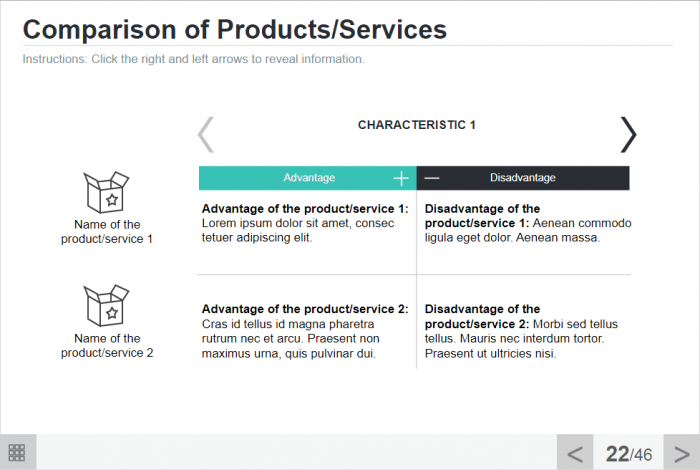Click the 'Name of the product/service 2' label
The image size is (700, 470).
[107, 346]
